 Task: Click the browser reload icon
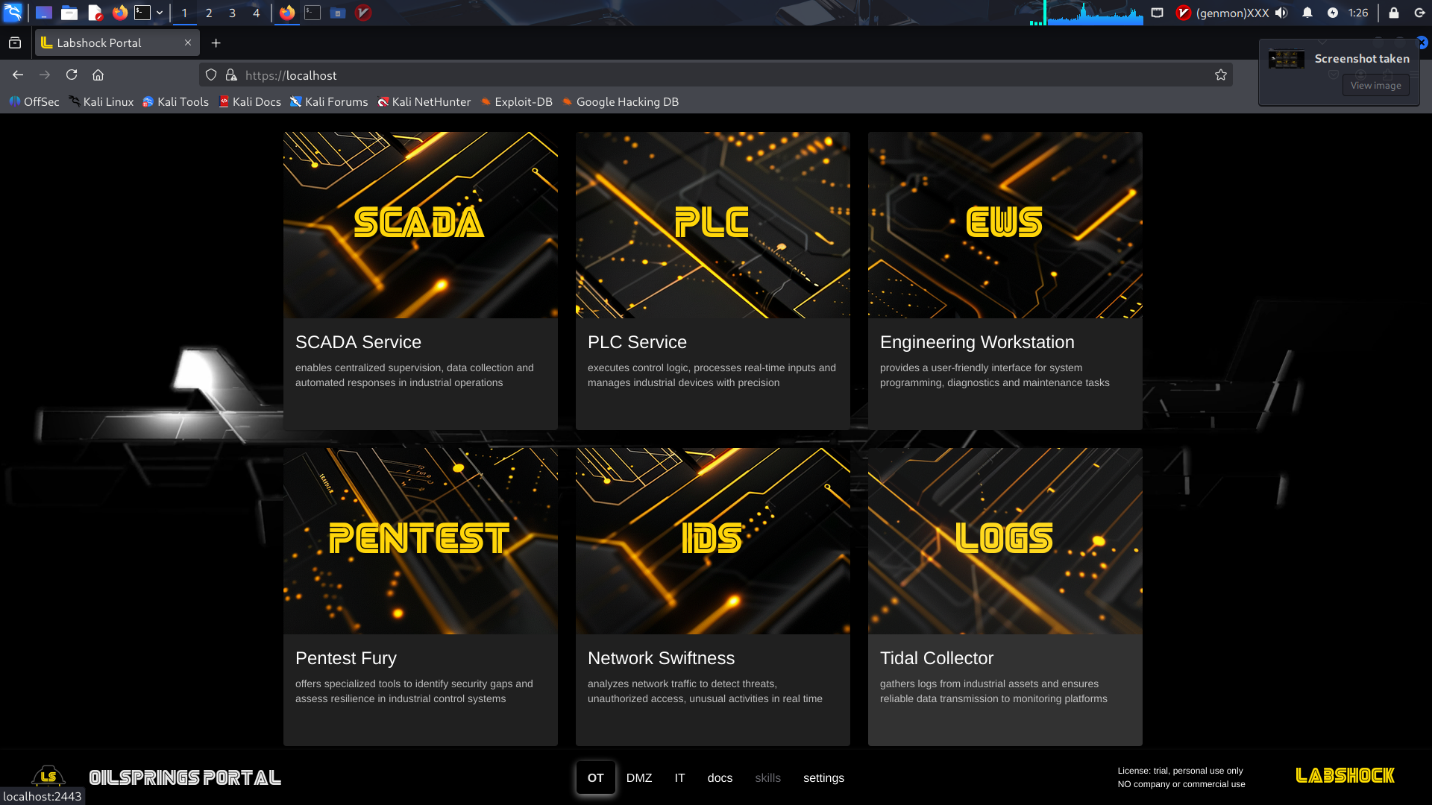pyautogui.click(x=72, y=75)
